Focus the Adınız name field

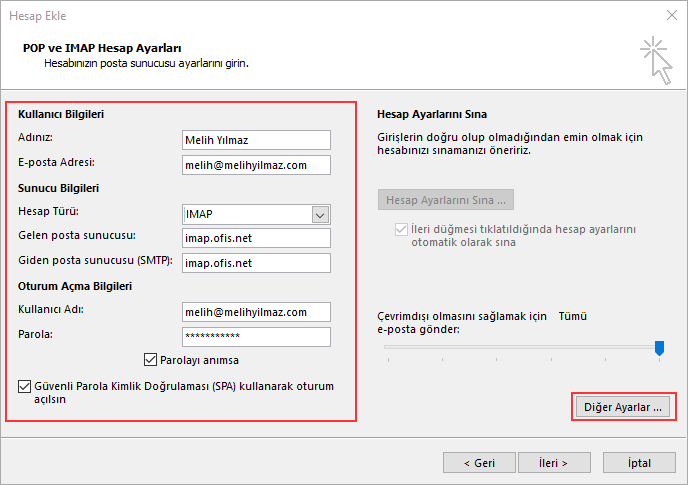(256, 140)
